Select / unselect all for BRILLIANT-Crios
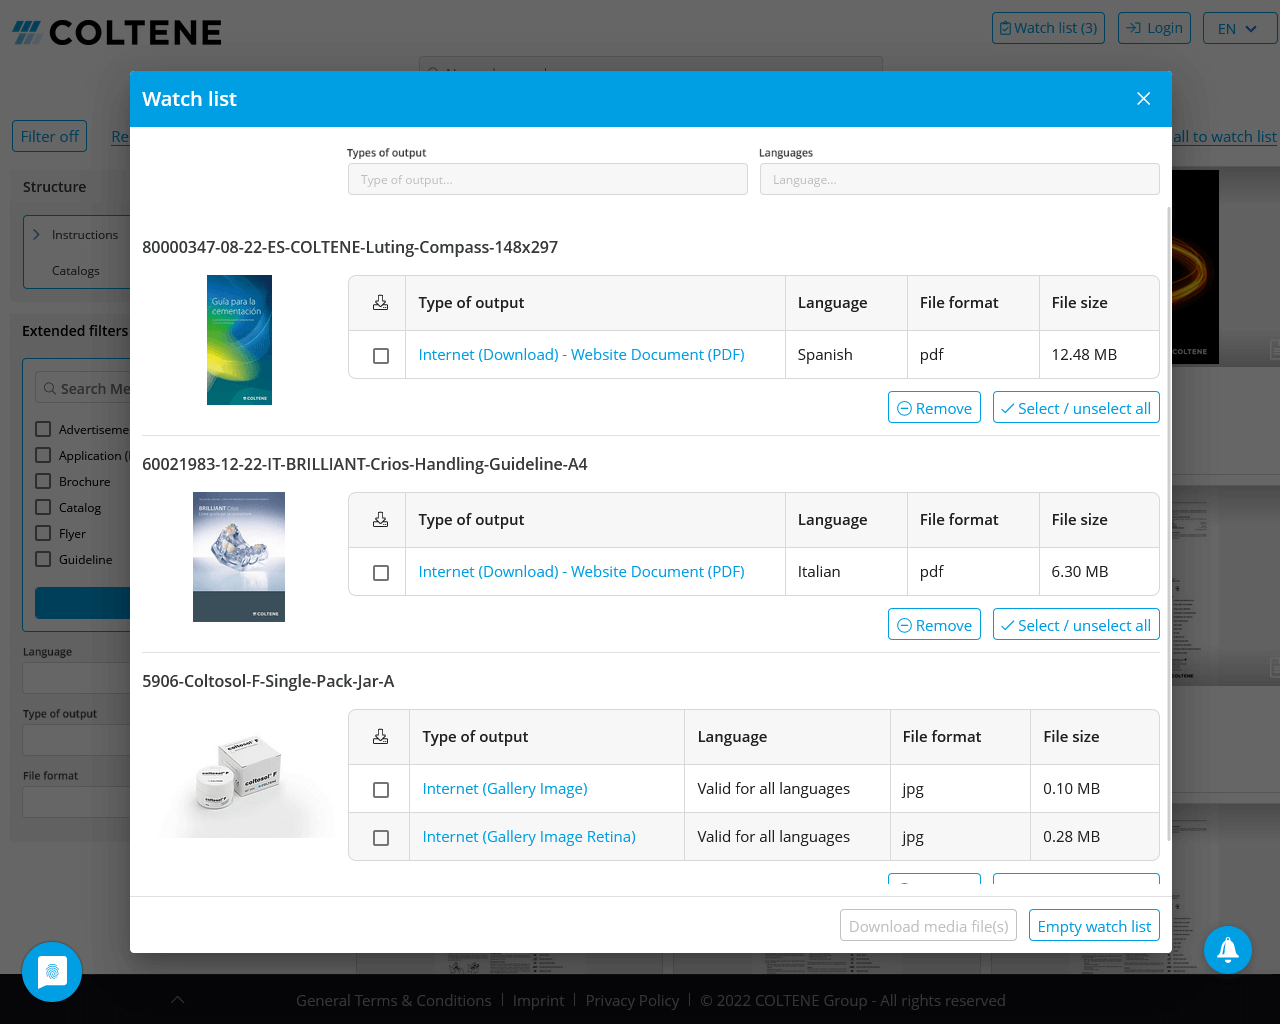This screenshot has height=1024, width=1280. pos(1076,625)
